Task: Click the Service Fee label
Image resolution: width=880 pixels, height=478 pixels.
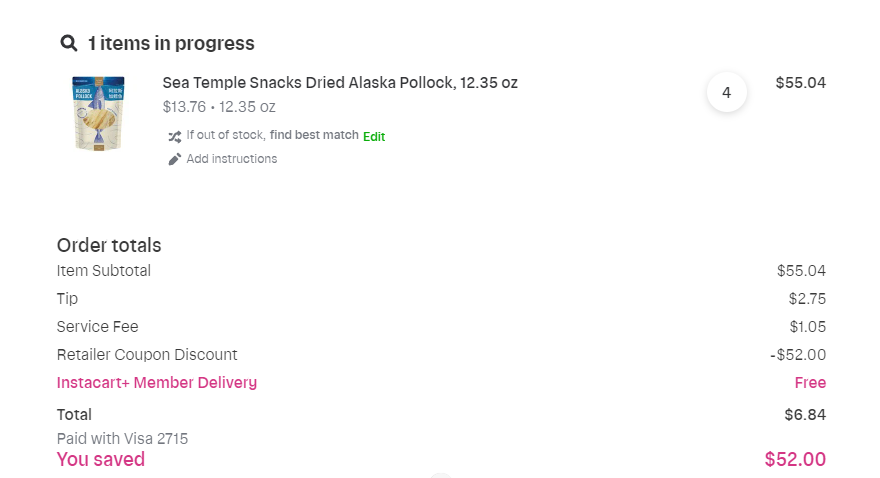Action: coord(98,326)
